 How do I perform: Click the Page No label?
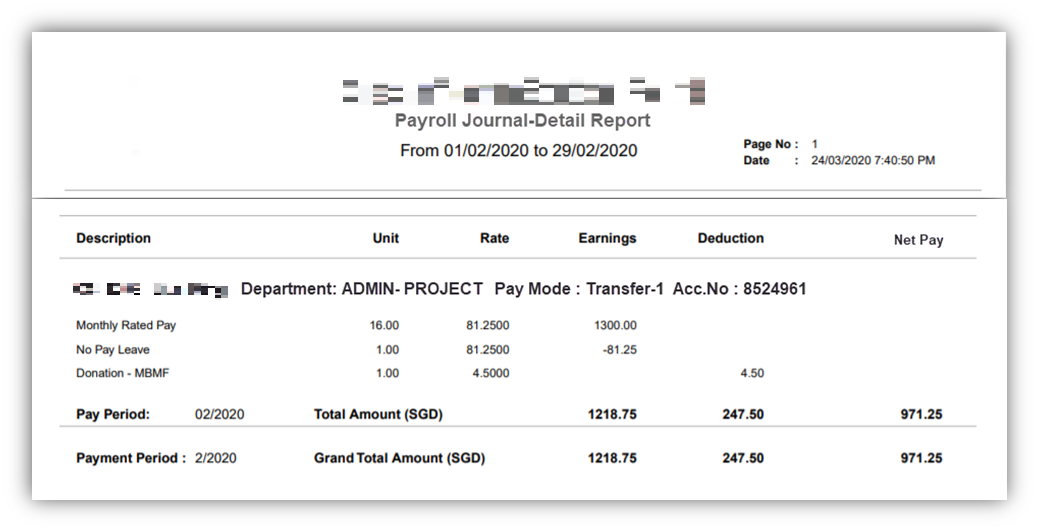[770, 145]
